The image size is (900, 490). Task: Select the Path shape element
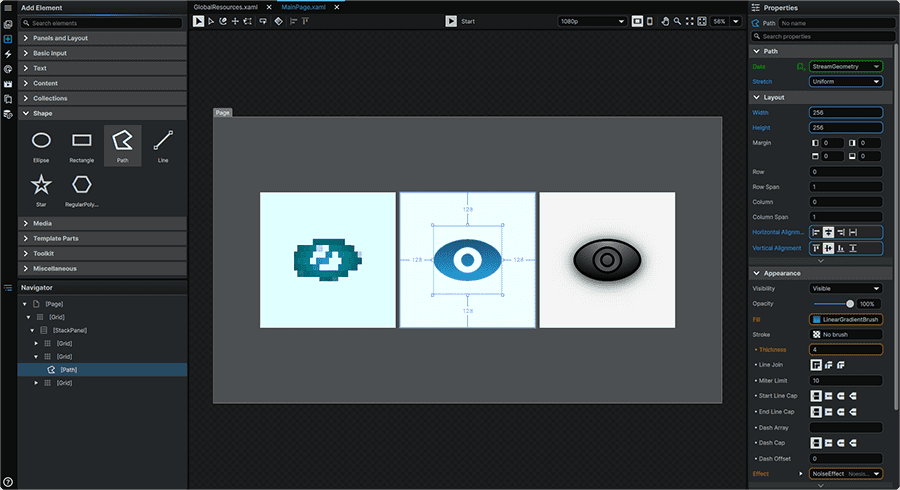coord(122,146)
